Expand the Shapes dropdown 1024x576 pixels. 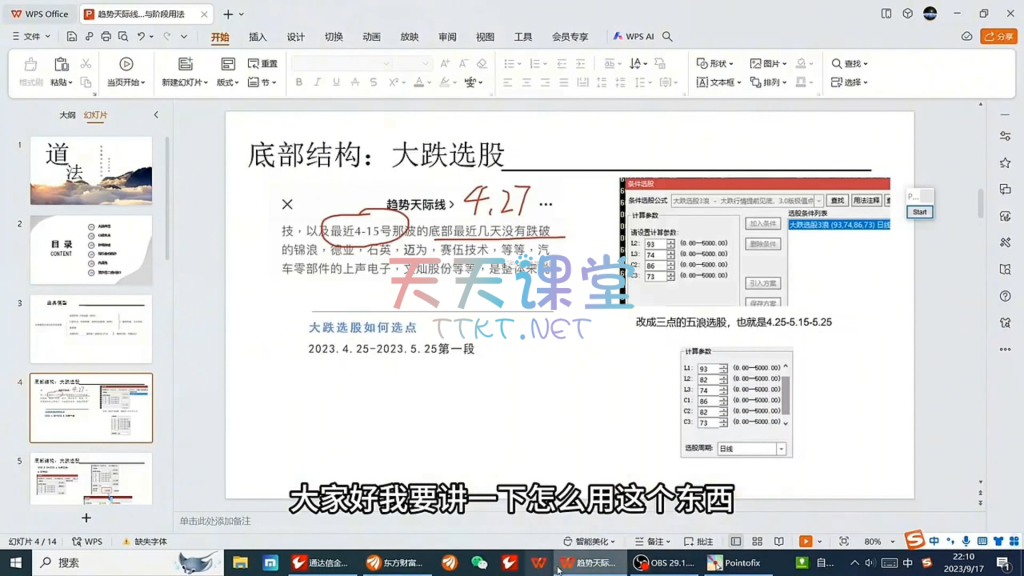tap(716, 64)
